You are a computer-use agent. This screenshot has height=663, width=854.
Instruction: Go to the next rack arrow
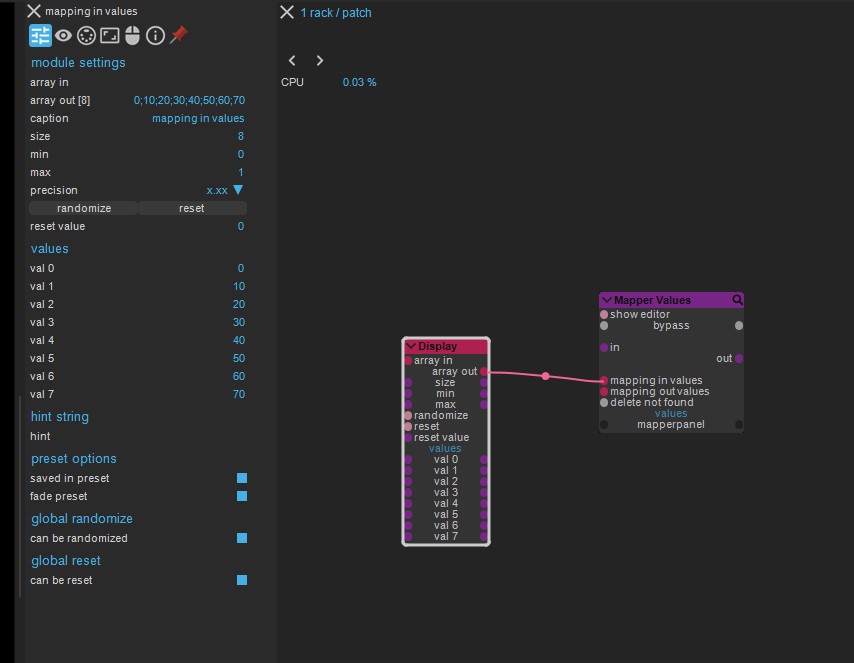(x=319, y=61)
